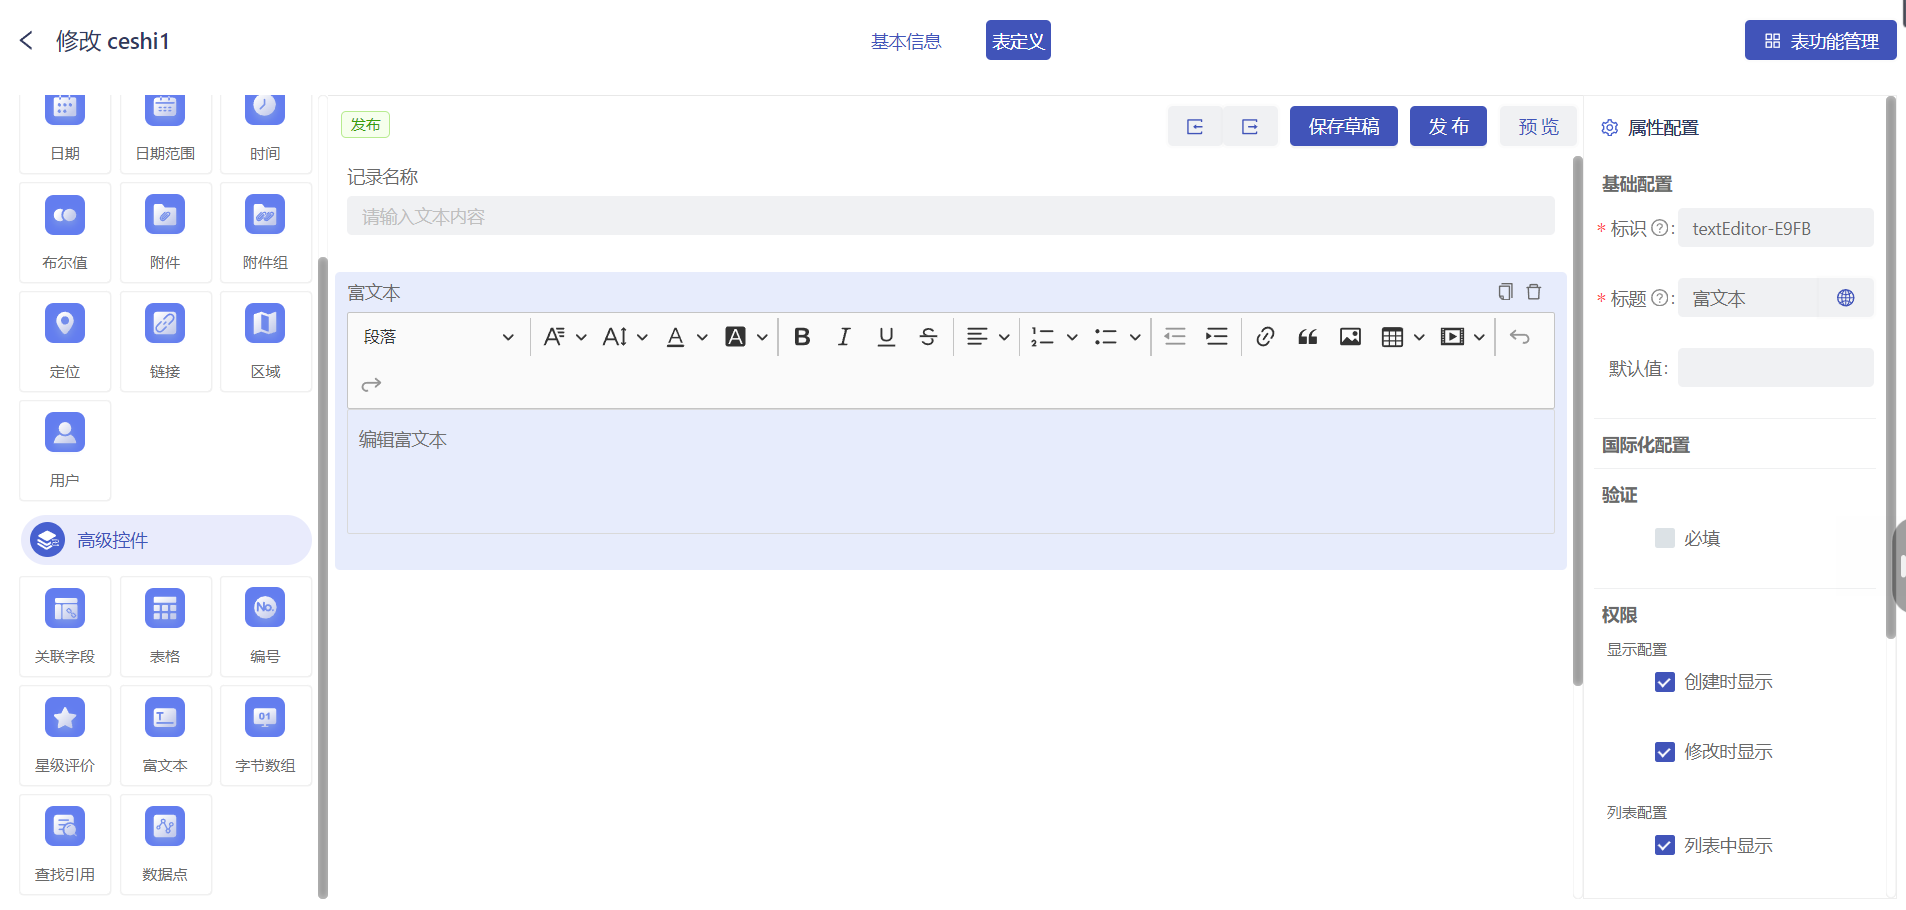Open the font background color dropdown
Image resolution: width=1906 pixels, height=910 pixels.
click(746, 337)
